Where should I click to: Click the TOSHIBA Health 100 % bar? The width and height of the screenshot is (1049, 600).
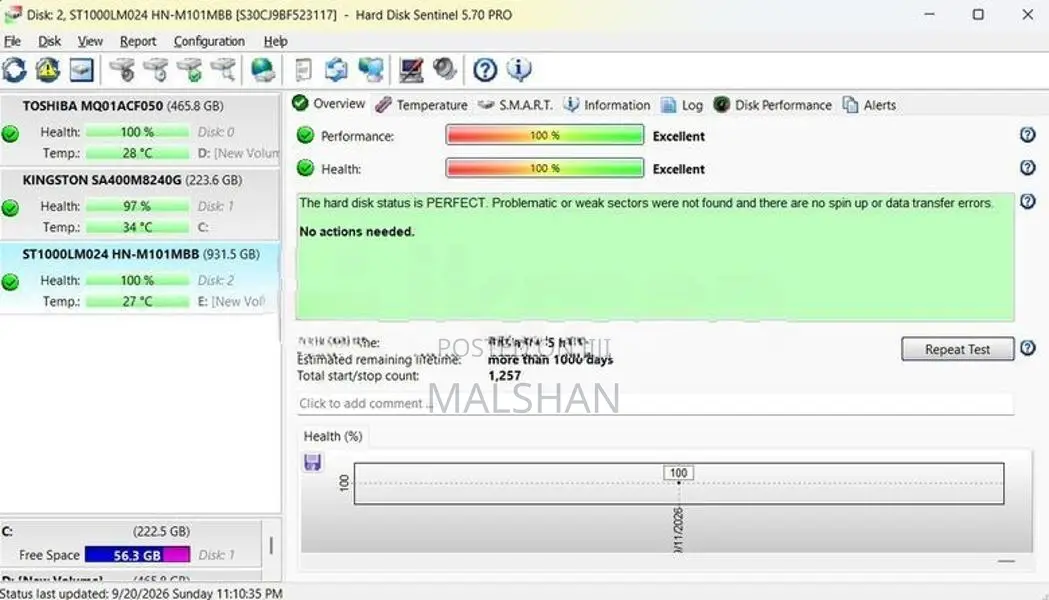coord(137,132)
